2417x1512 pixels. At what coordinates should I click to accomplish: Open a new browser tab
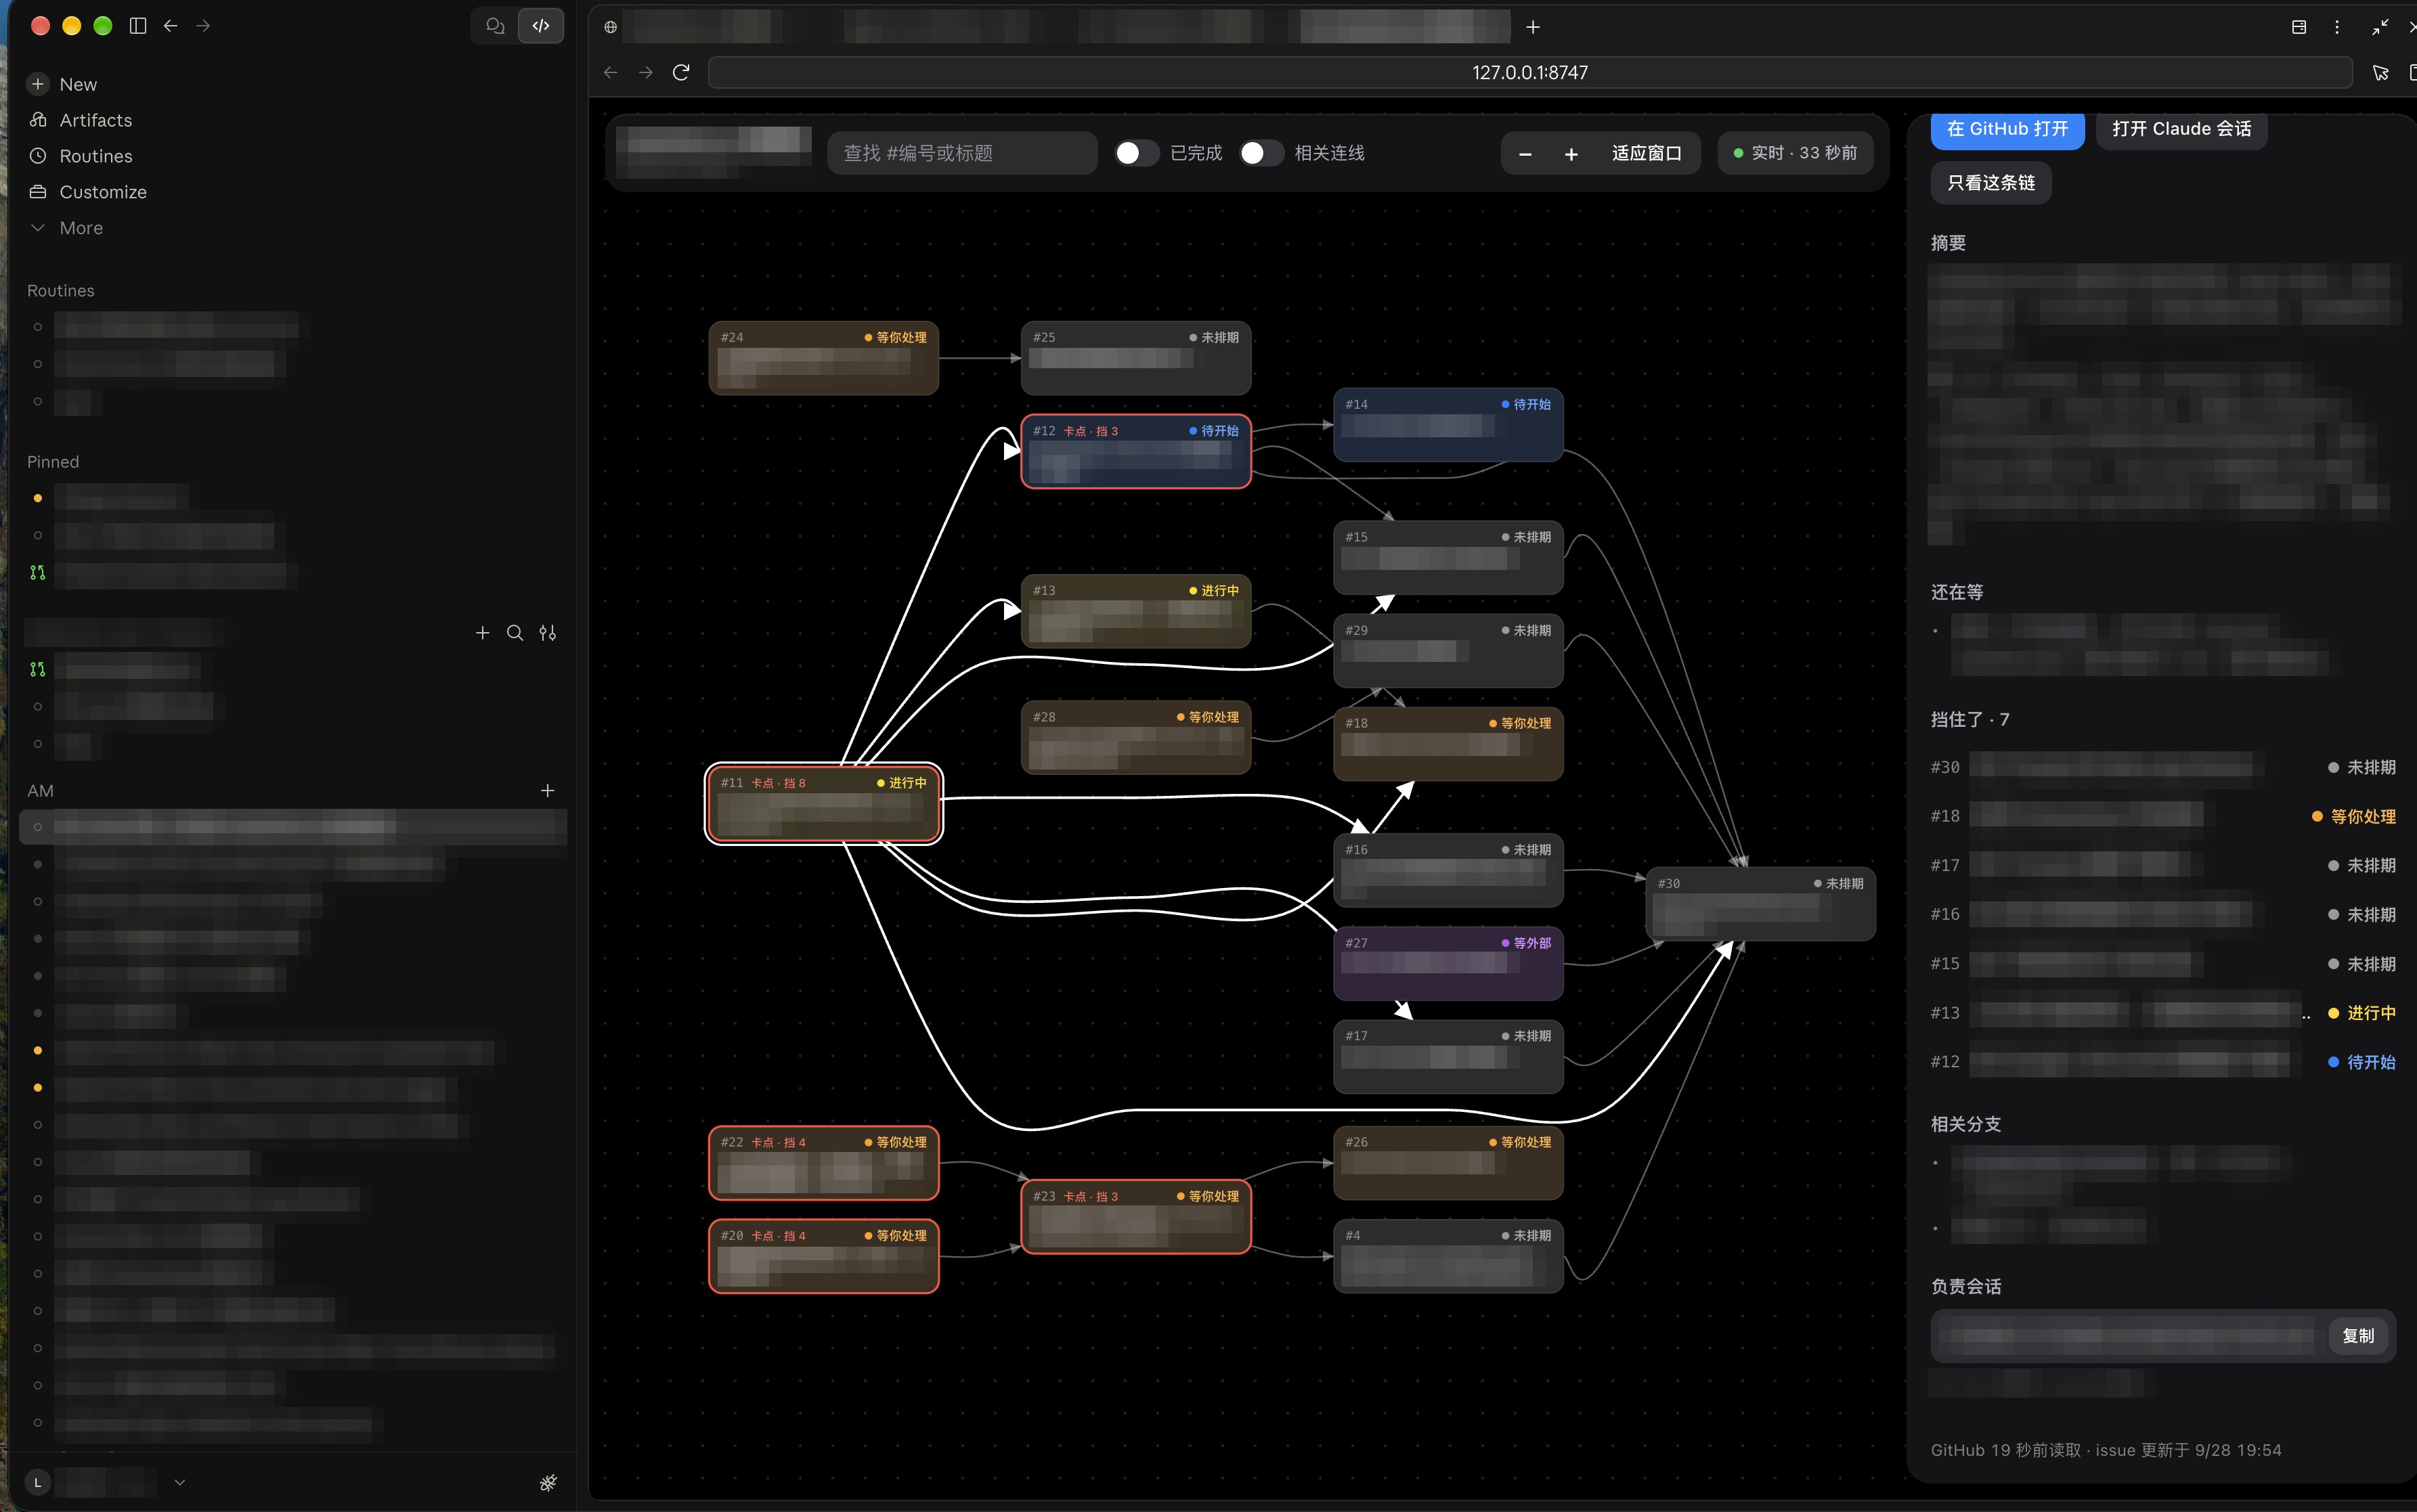click(1533, 27)
